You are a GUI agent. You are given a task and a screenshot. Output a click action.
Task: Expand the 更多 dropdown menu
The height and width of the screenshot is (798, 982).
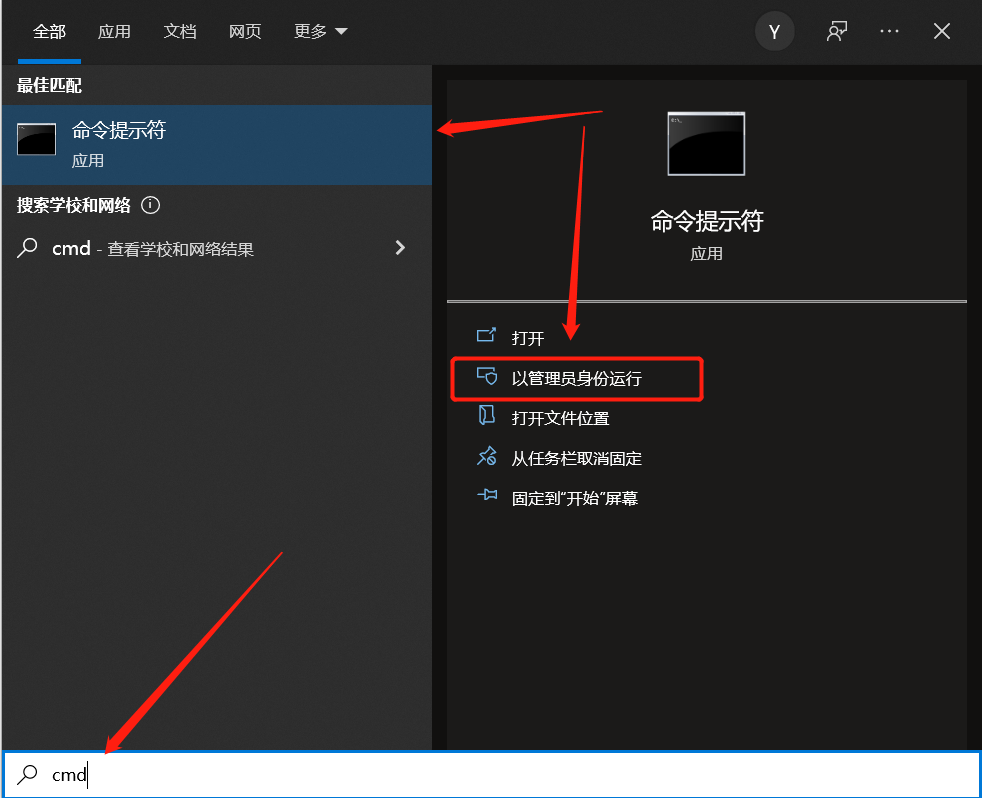click(x=320, y=31)
